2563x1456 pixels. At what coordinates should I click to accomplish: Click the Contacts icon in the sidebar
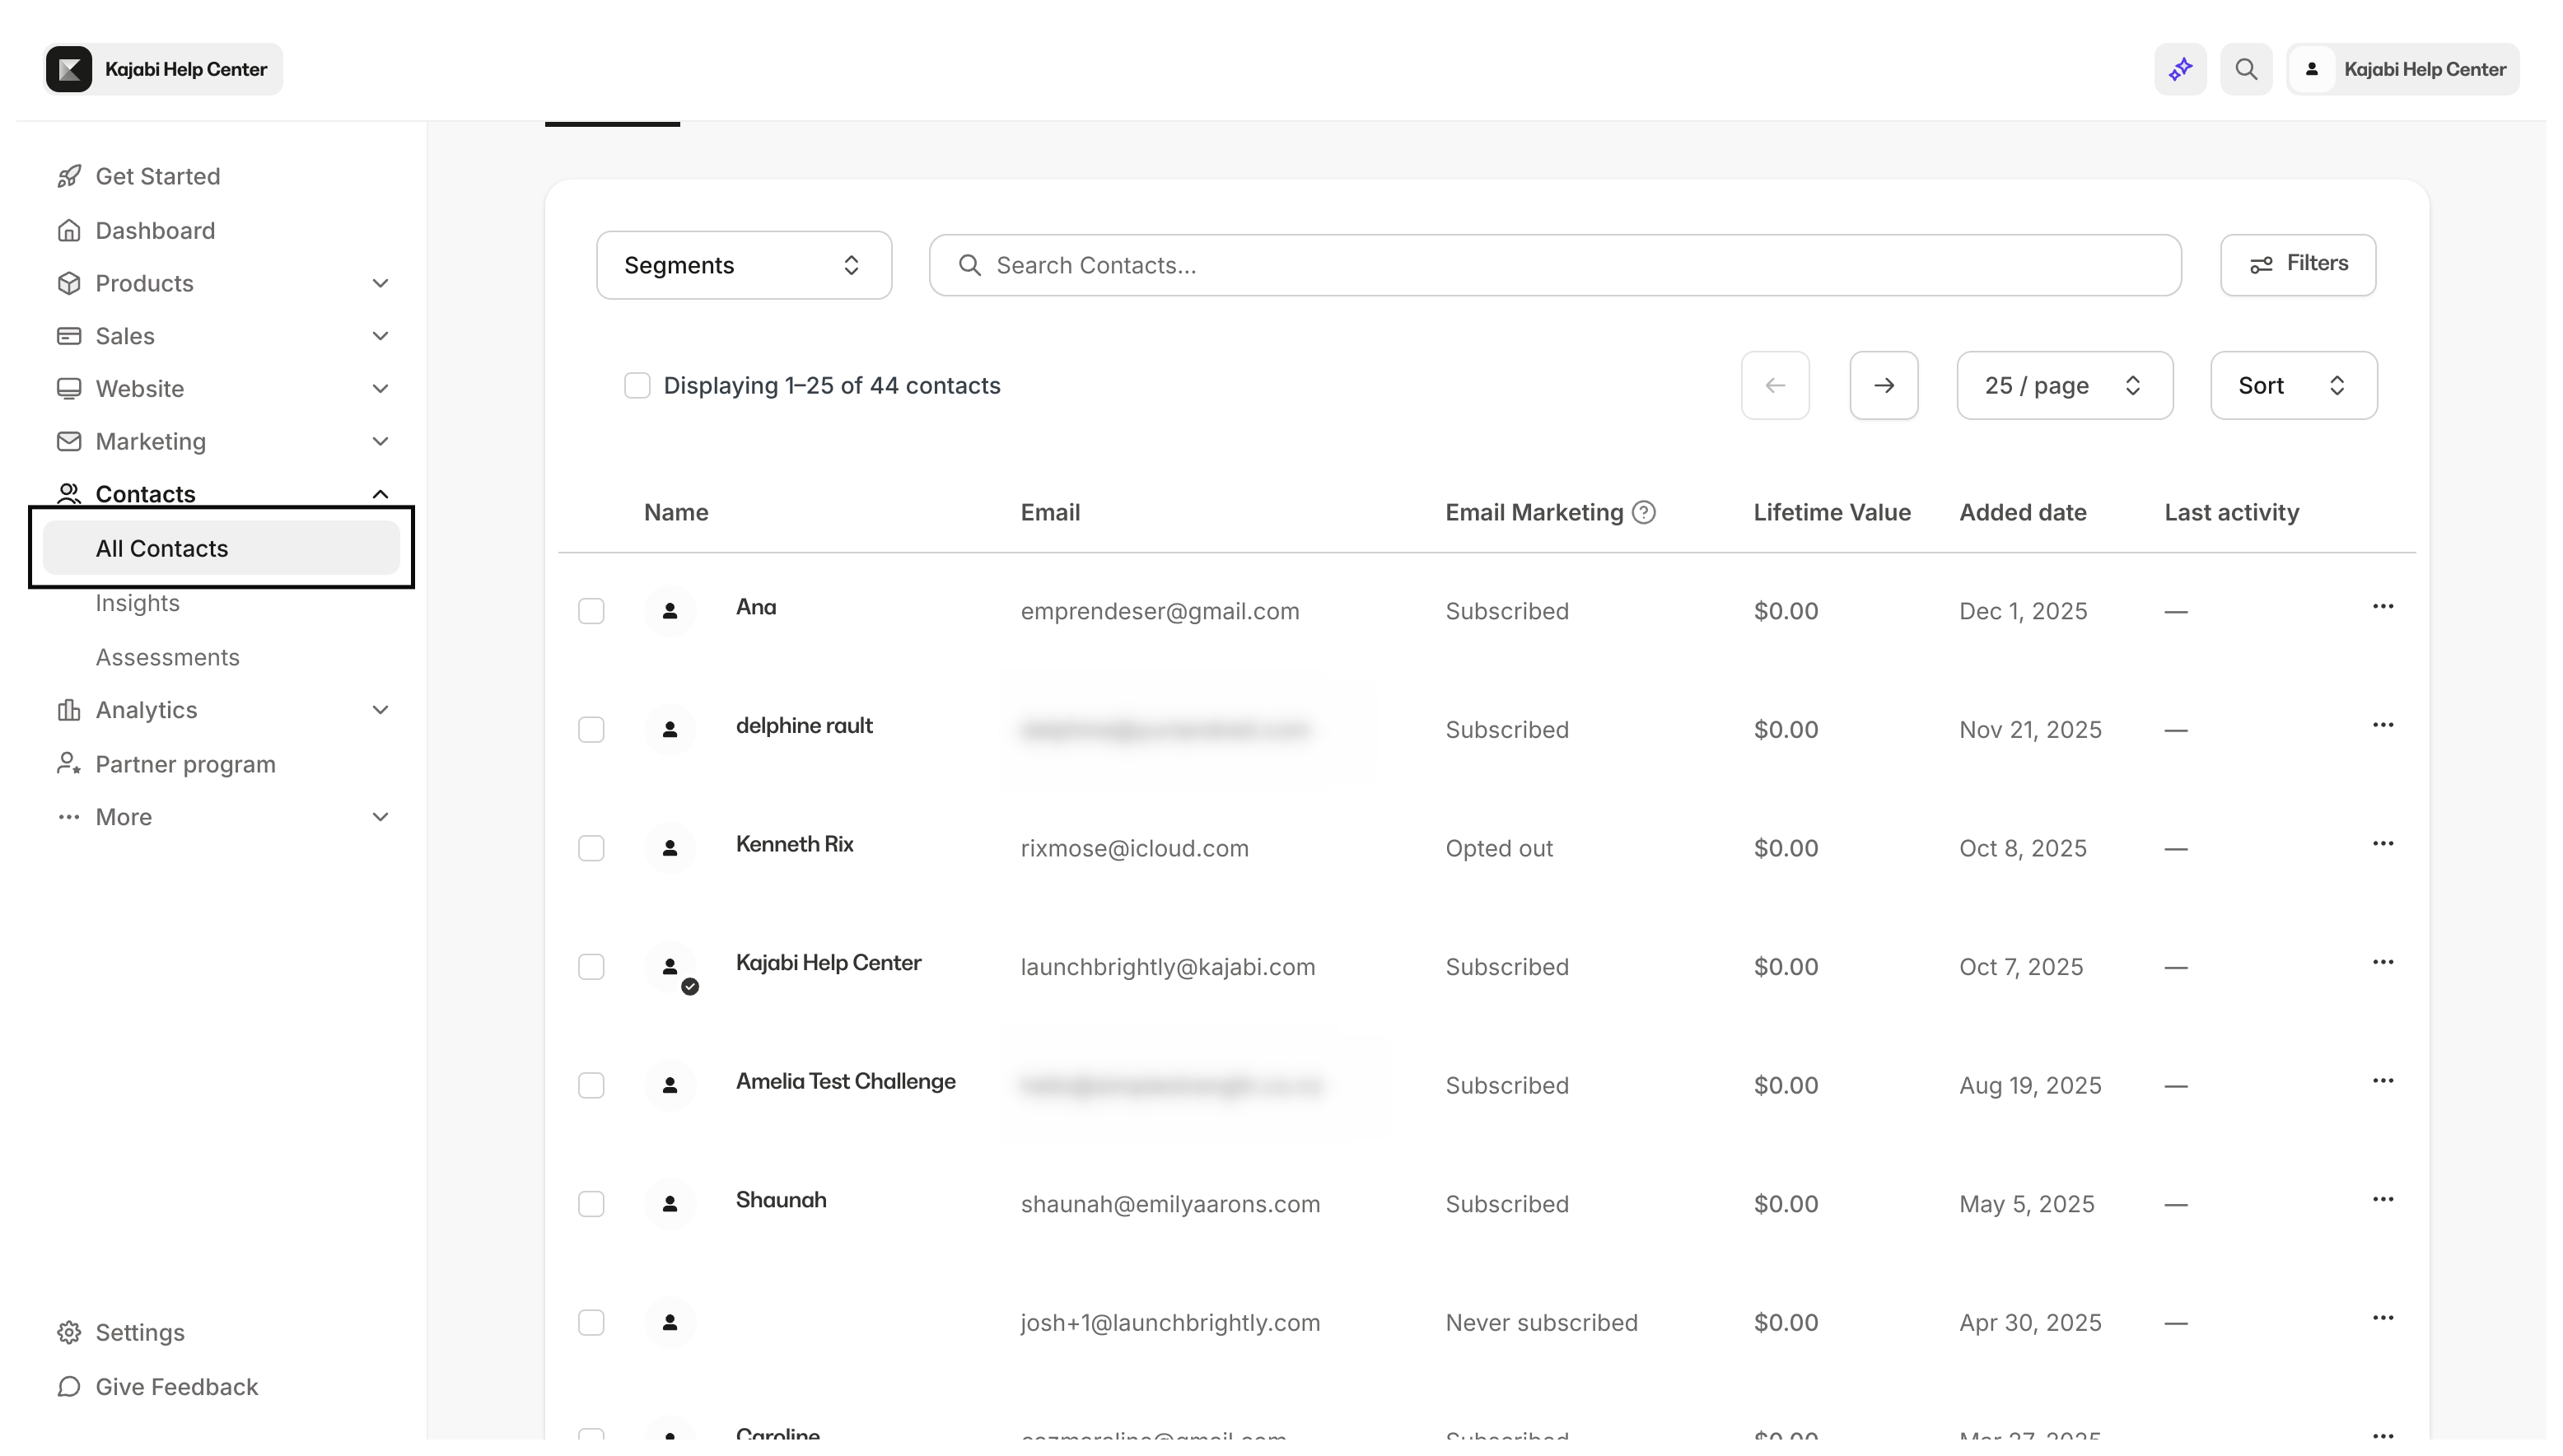pos(68,493)
